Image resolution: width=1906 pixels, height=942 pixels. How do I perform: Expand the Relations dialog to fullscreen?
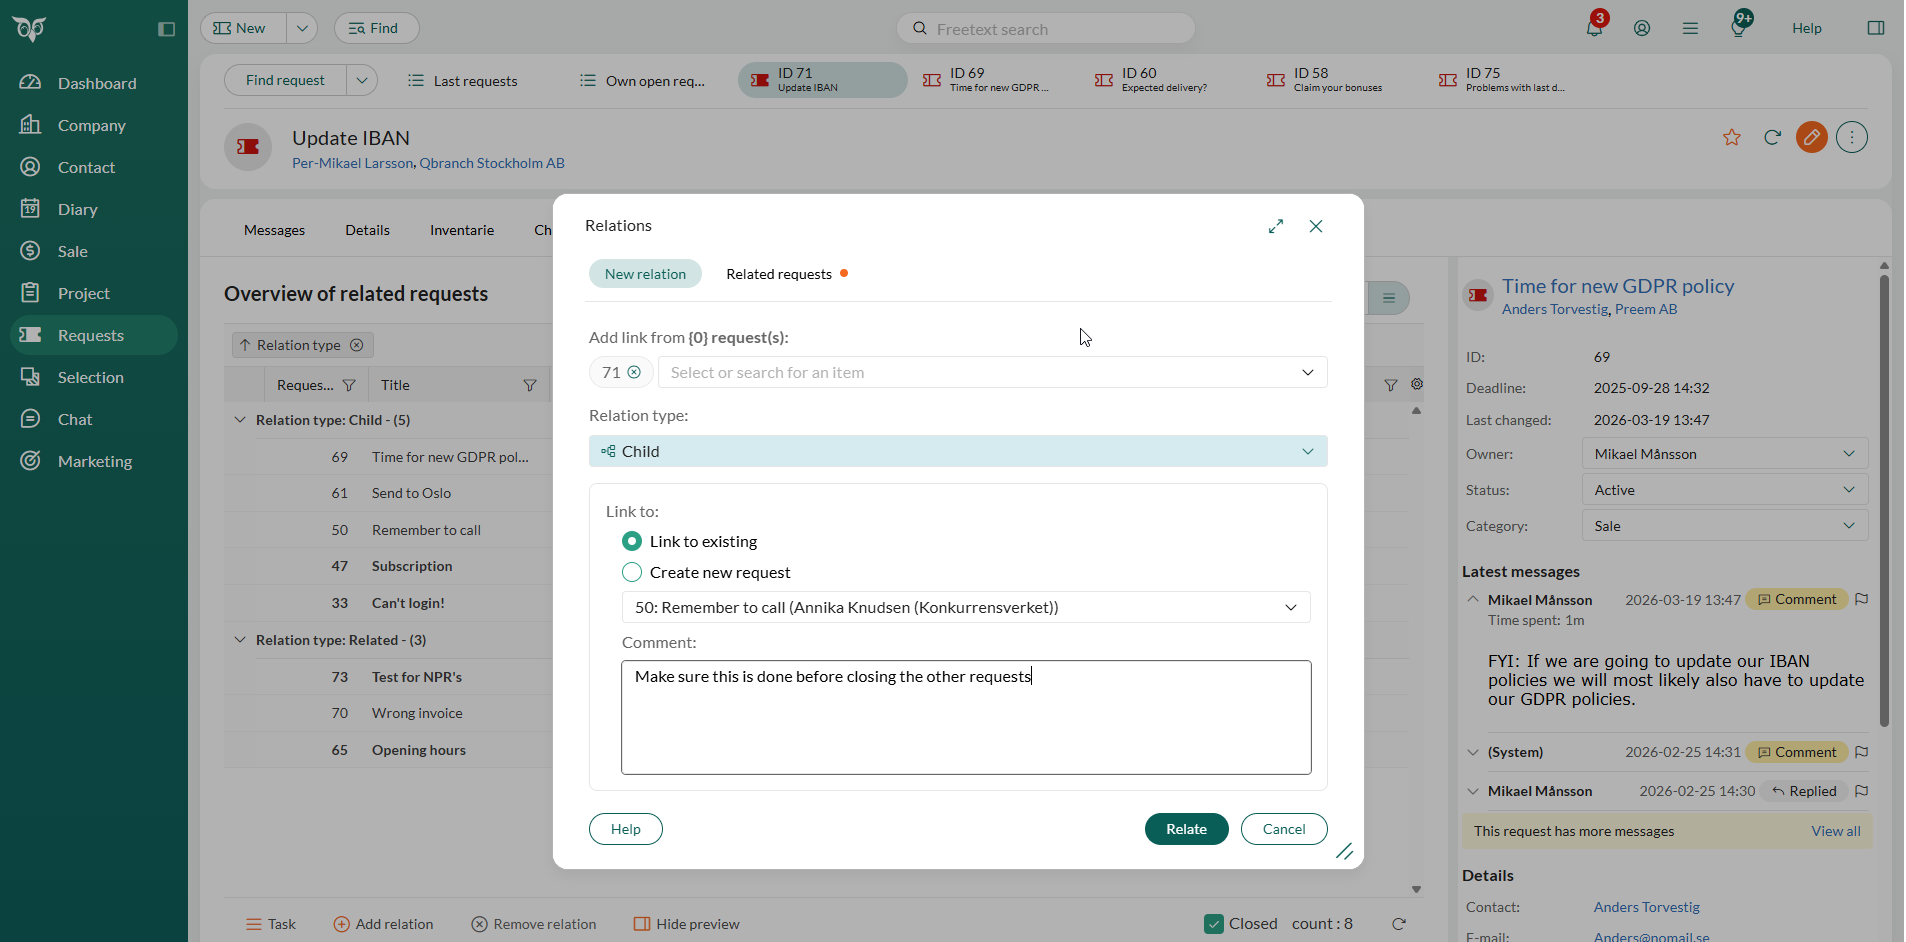(x=1276, y=227)
